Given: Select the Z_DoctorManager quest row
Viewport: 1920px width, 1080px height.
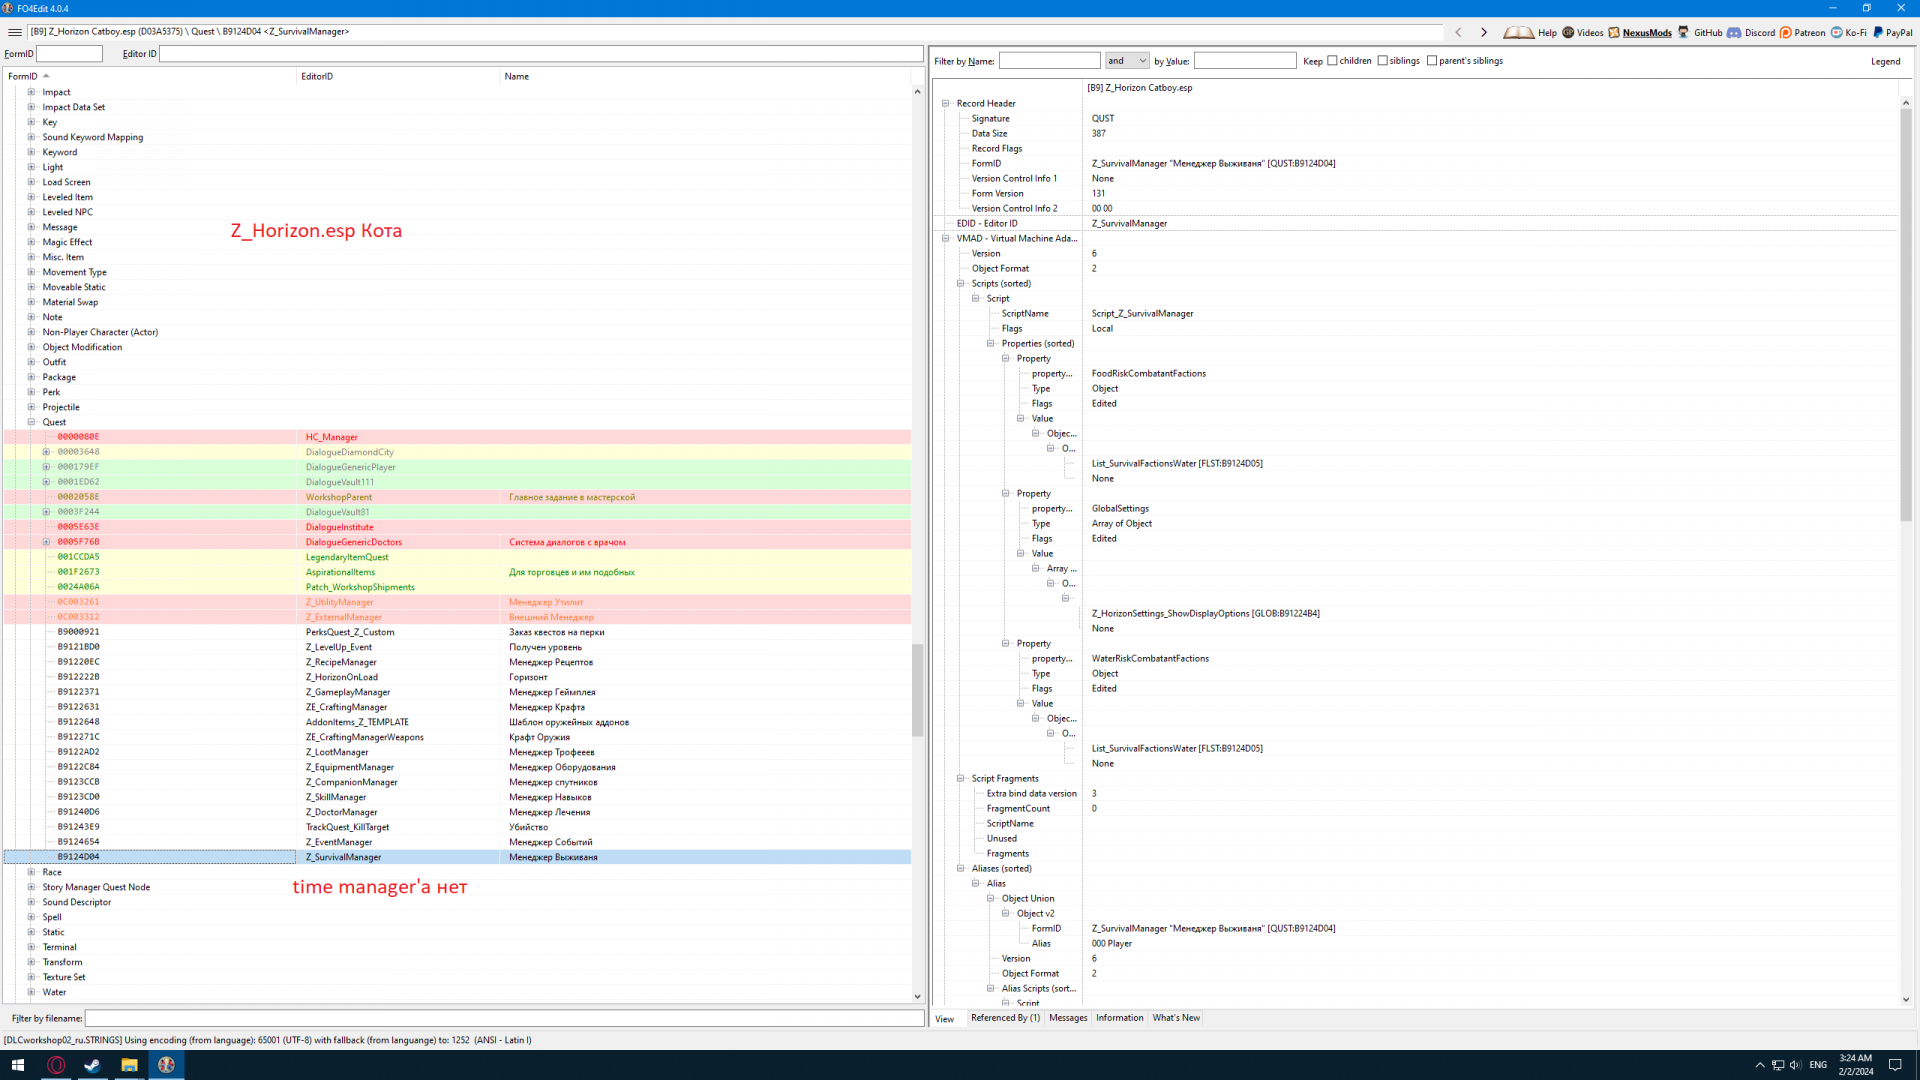Looking at the screenshot, I should [x=341, y=812].
